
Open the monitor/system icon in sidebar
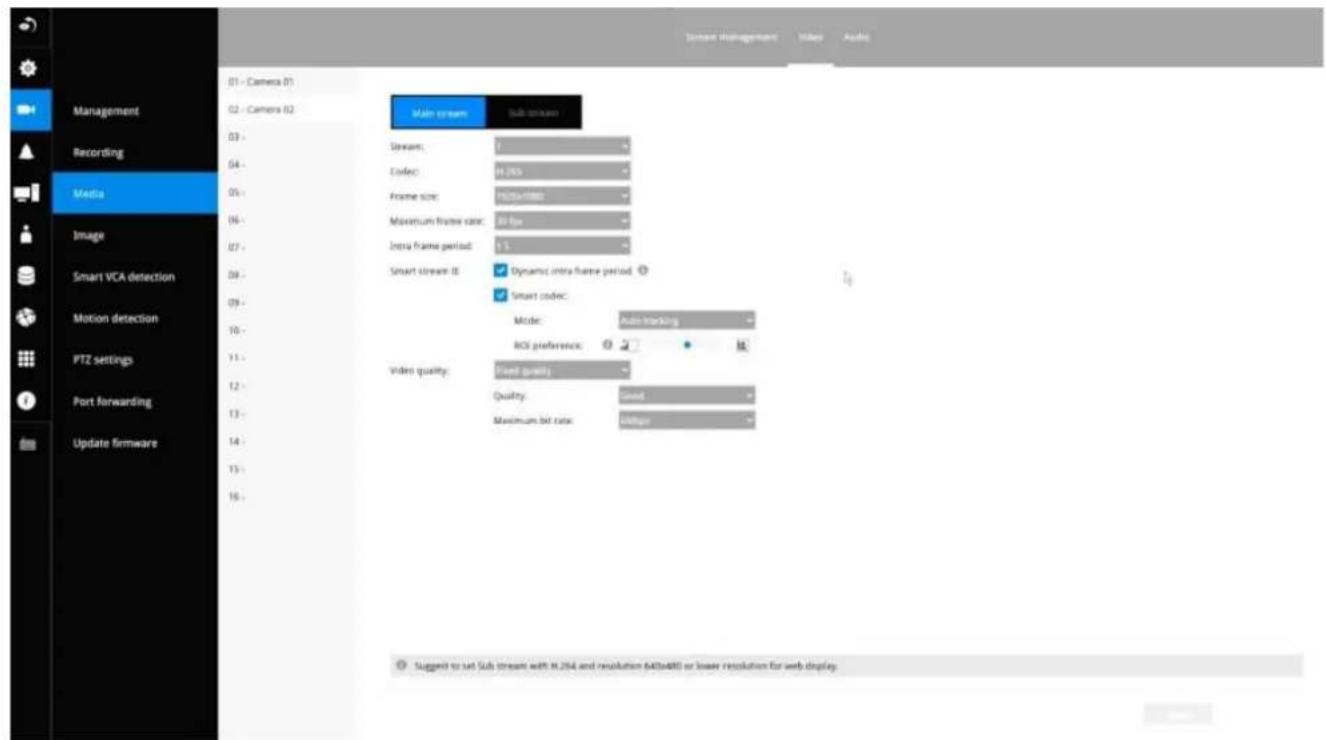tap(29, 193)
